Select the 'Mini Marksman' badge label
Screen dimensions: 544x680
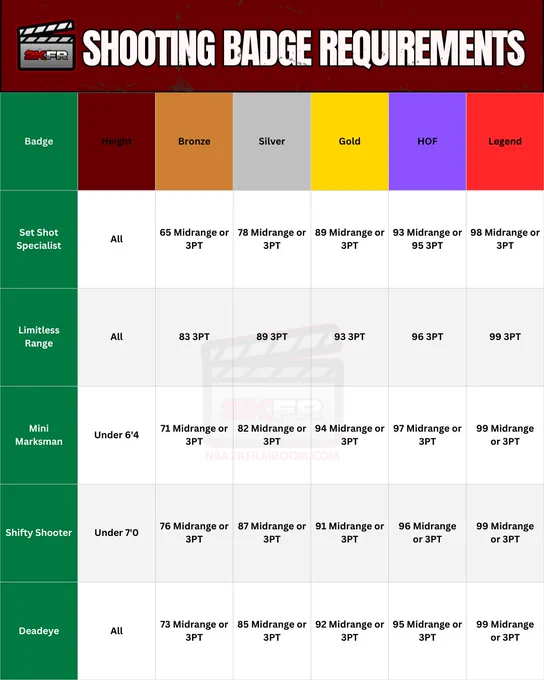click(39, 435)
